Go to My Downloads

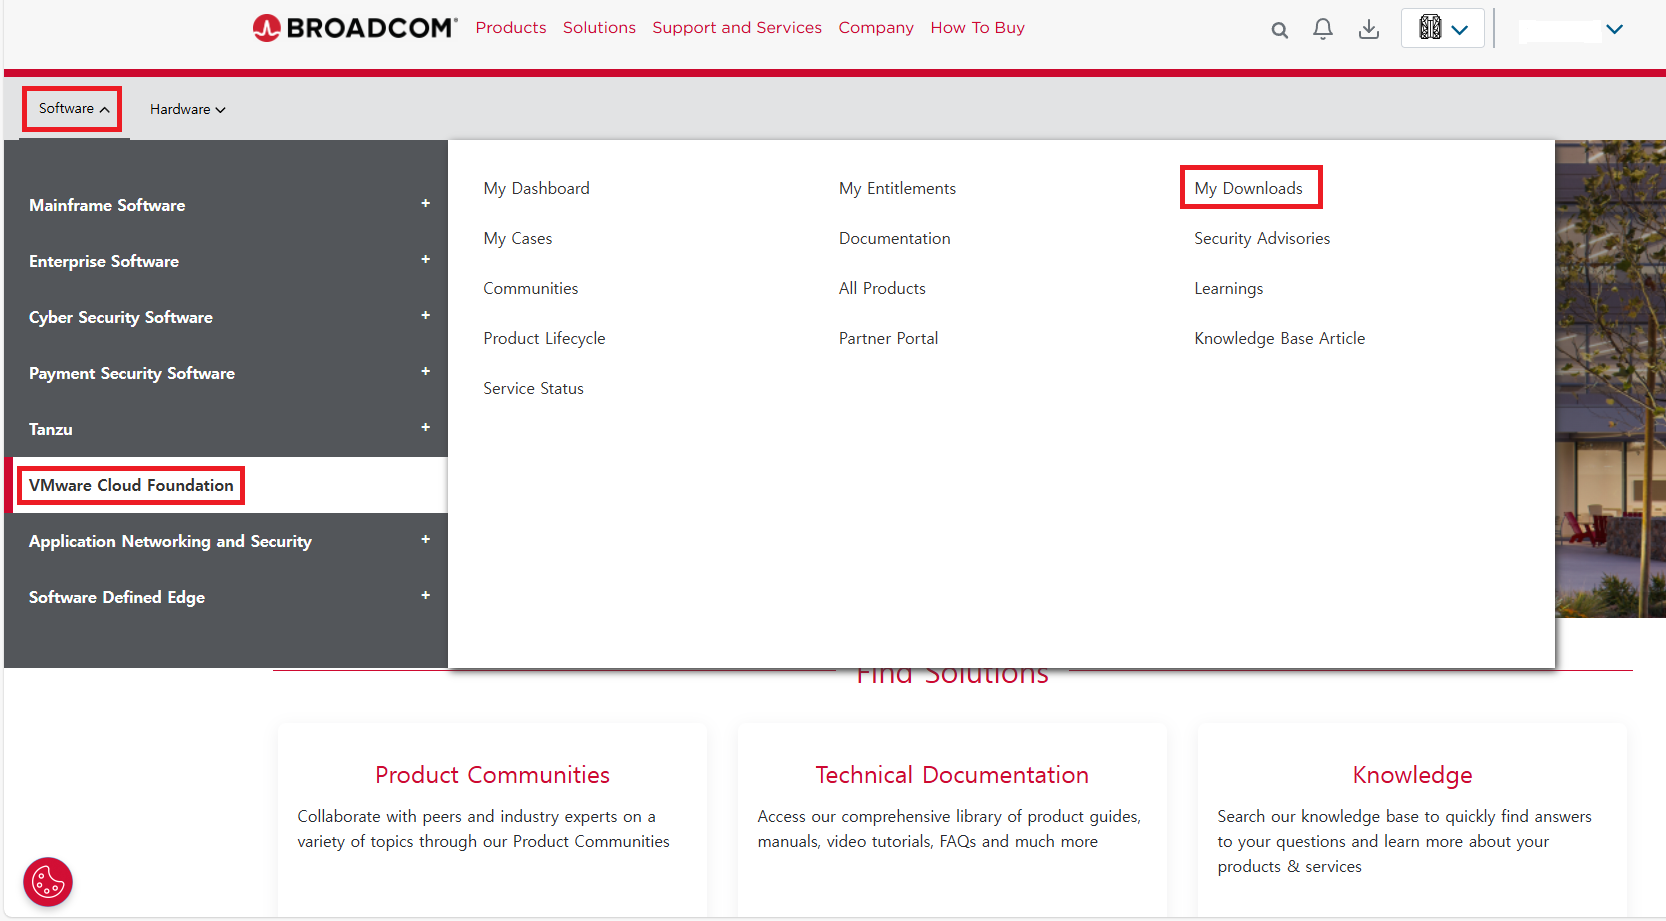[x=1250, y=187]
